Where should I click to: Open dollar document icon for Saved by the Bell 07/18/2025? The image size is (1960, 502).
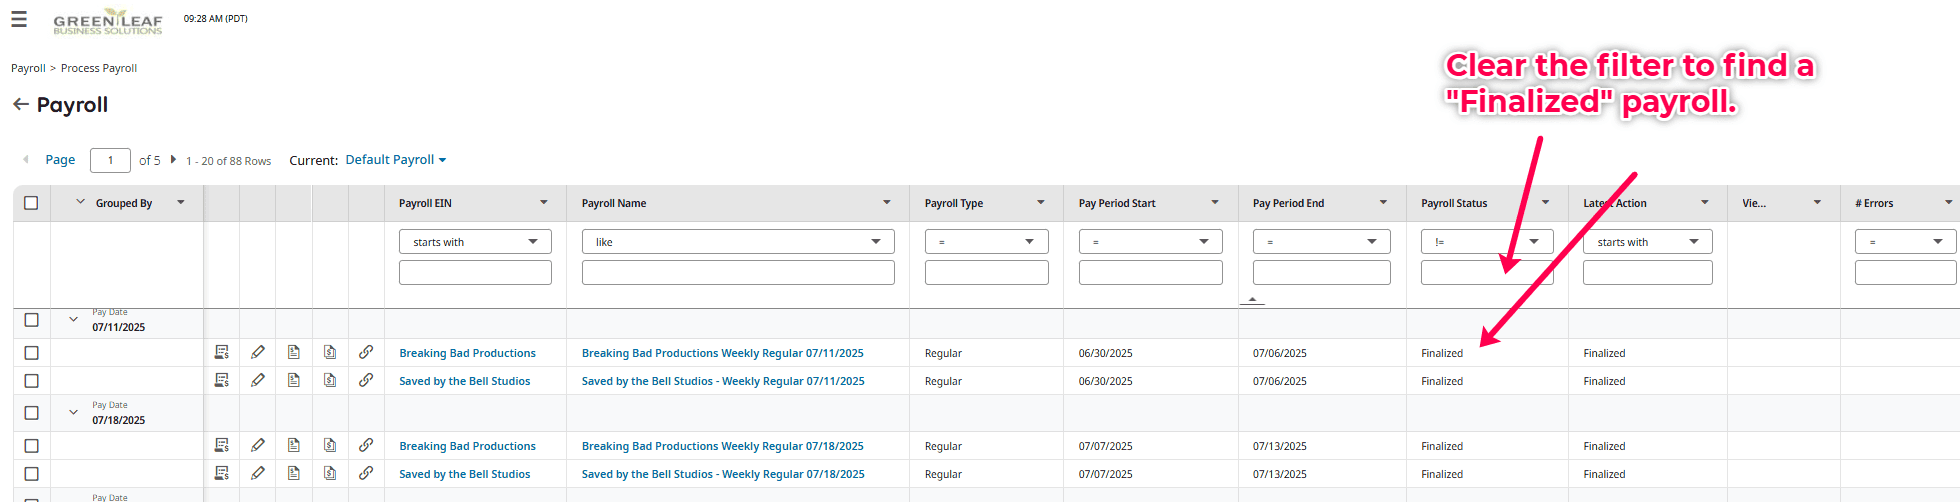pos(330,473)
